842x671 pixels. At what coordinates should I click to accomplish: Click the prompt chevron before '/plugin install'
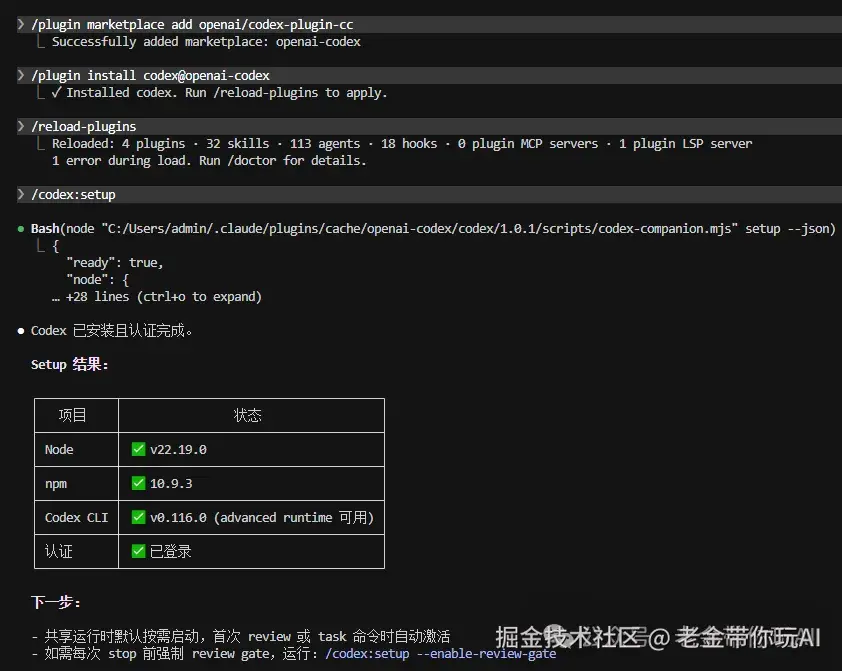coord(21,75)
